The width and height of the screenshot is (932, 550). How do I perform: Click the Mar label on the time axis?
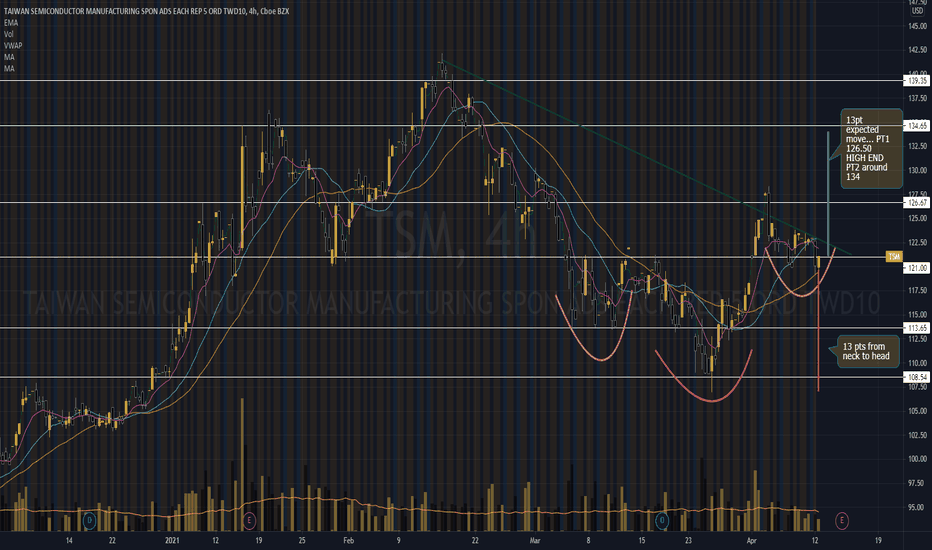tap(535, 540)
